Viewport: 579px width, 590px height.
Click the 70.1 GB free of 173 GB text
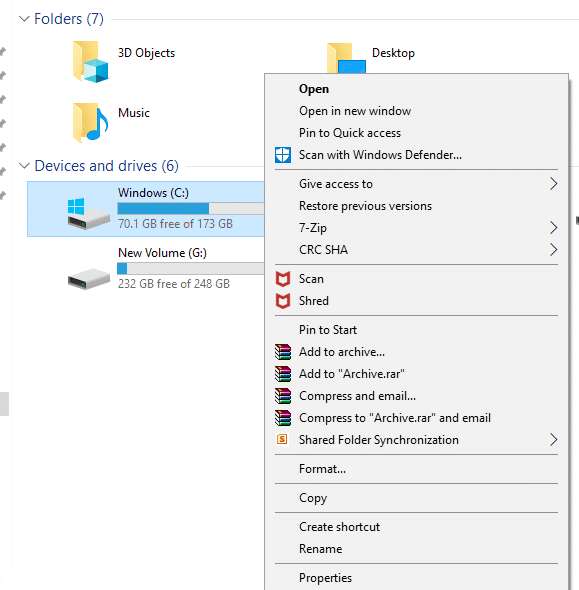tap(175, 224)
